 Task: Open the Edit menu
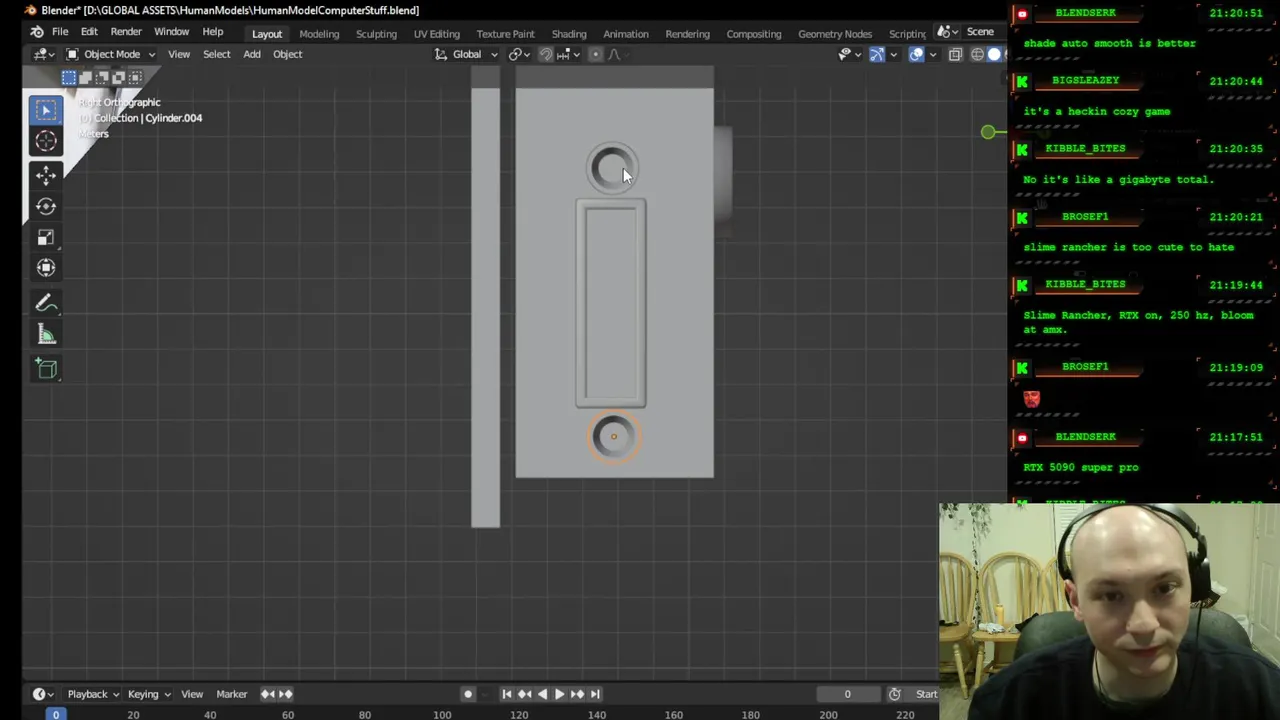coord(89,32)
